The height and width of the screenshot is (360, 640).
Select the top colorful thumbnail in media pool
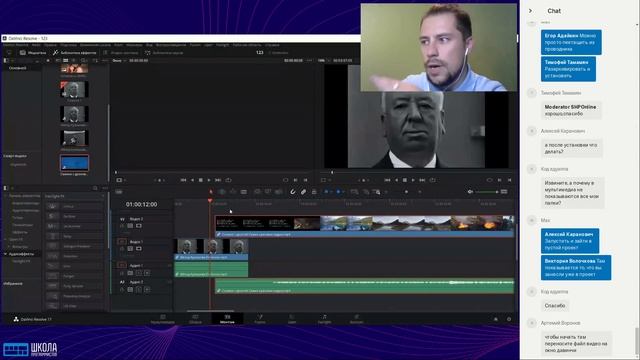tap(74, 69)
